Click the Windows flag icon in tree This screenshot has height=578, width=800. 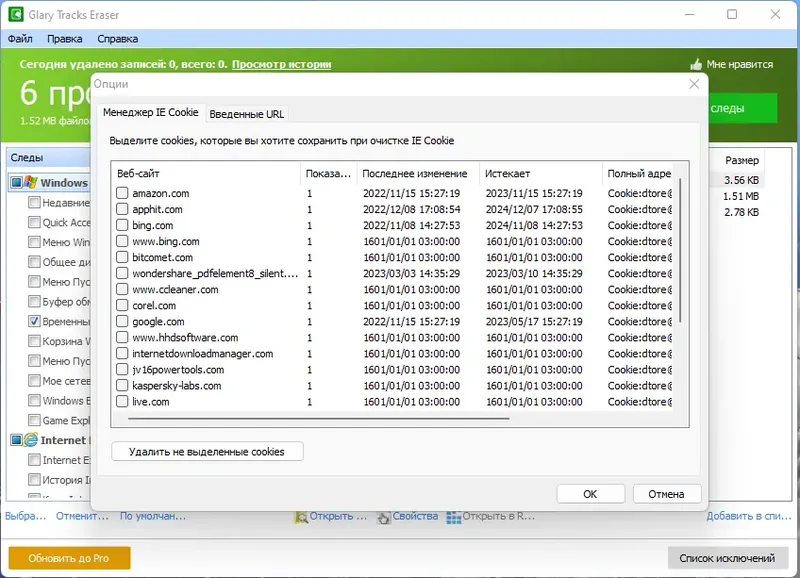(x=31, y=183)
